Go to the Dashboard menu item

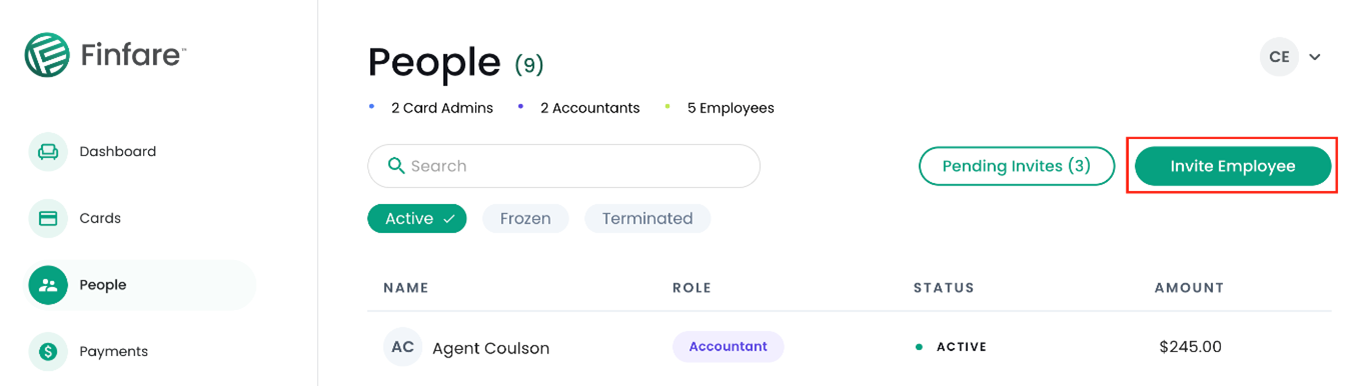[118, 152]
